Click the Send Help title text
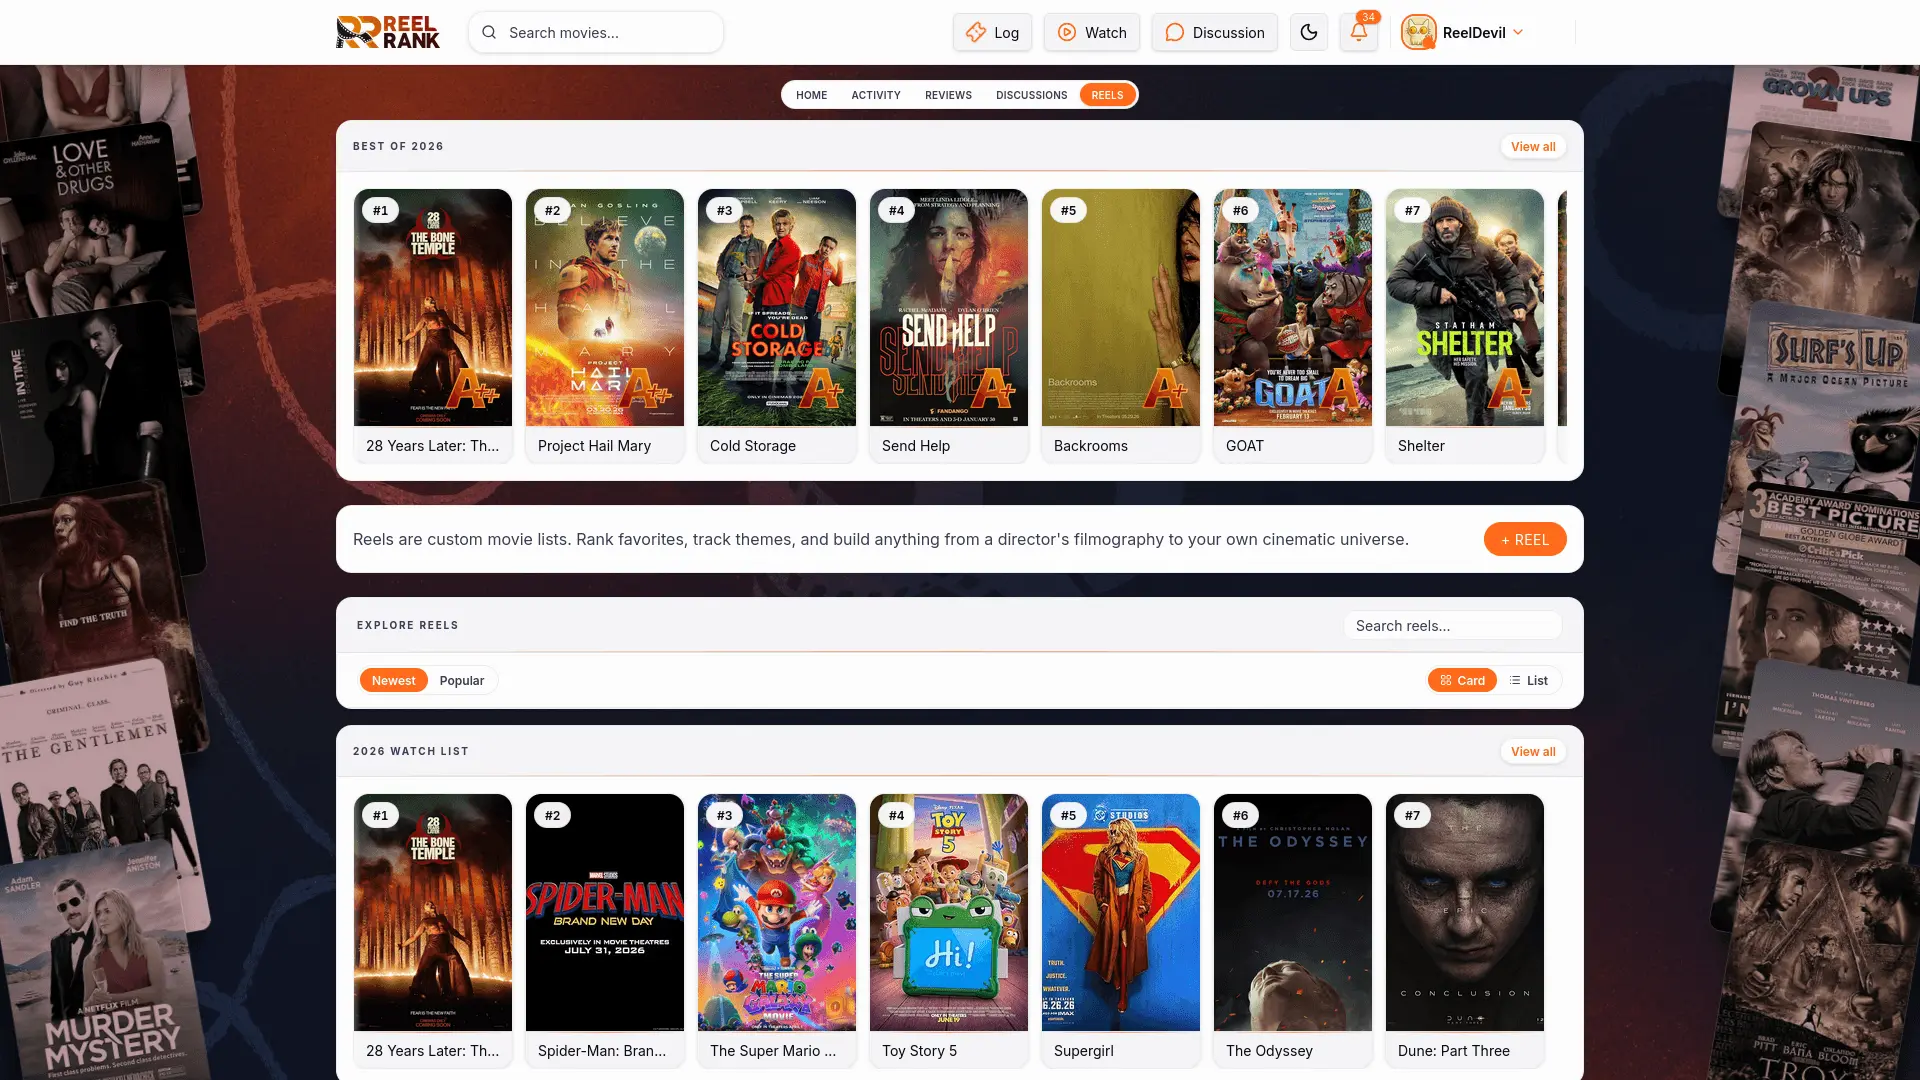 (916, 446)
